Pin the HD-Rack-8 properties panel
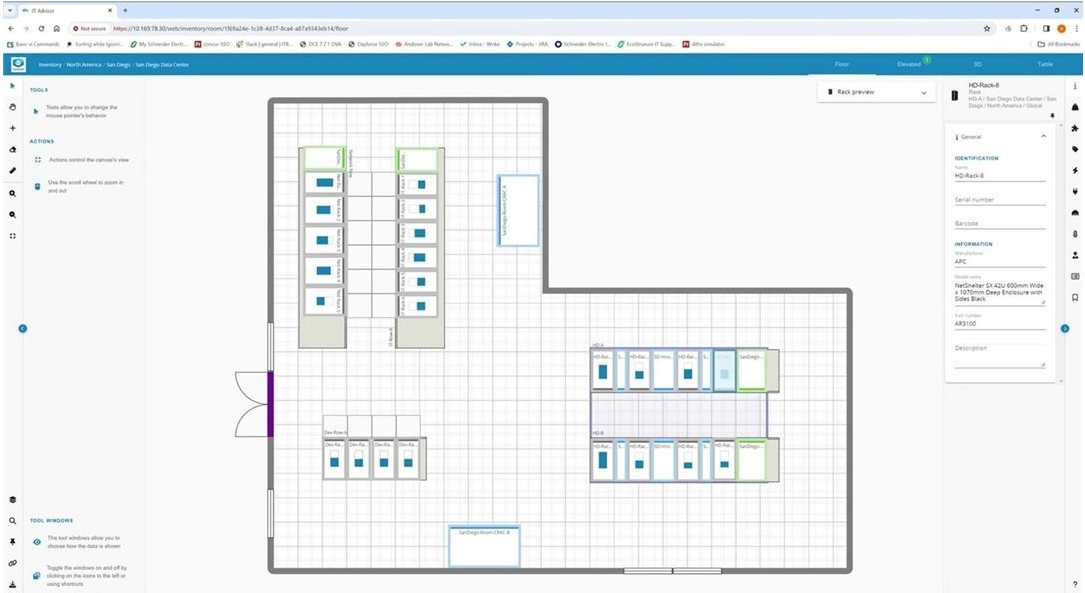 point(1052,116)
